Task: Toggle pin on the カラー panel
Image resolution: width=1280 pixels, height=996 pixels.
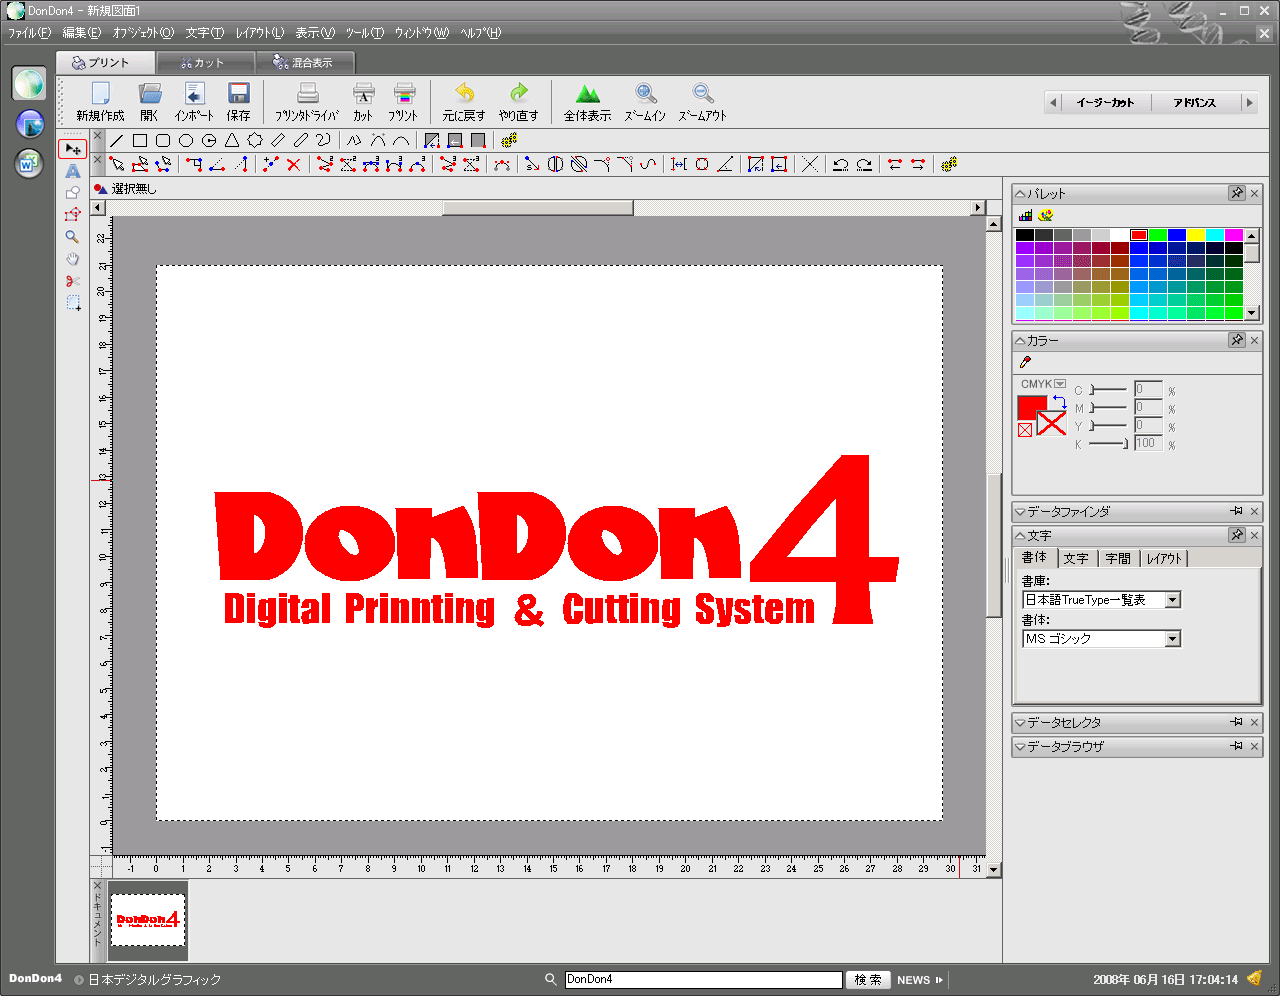Action: coord(1237,340)
